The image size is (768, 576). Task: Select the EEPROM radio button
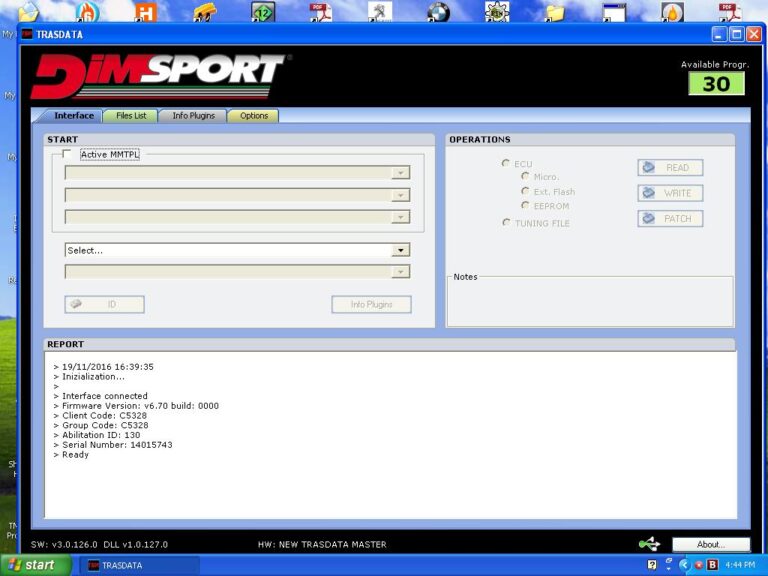(x=525, y=205)
